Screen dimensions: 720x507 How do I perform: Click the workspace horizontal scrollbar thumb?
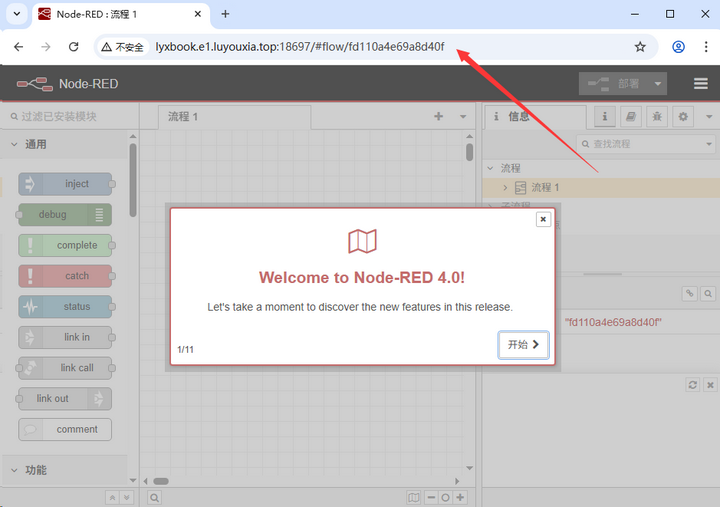(161, 481)
